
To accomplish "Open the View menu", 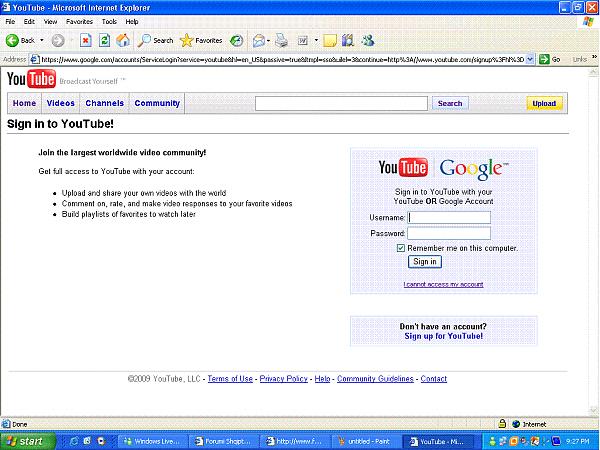I will (50, 21).
